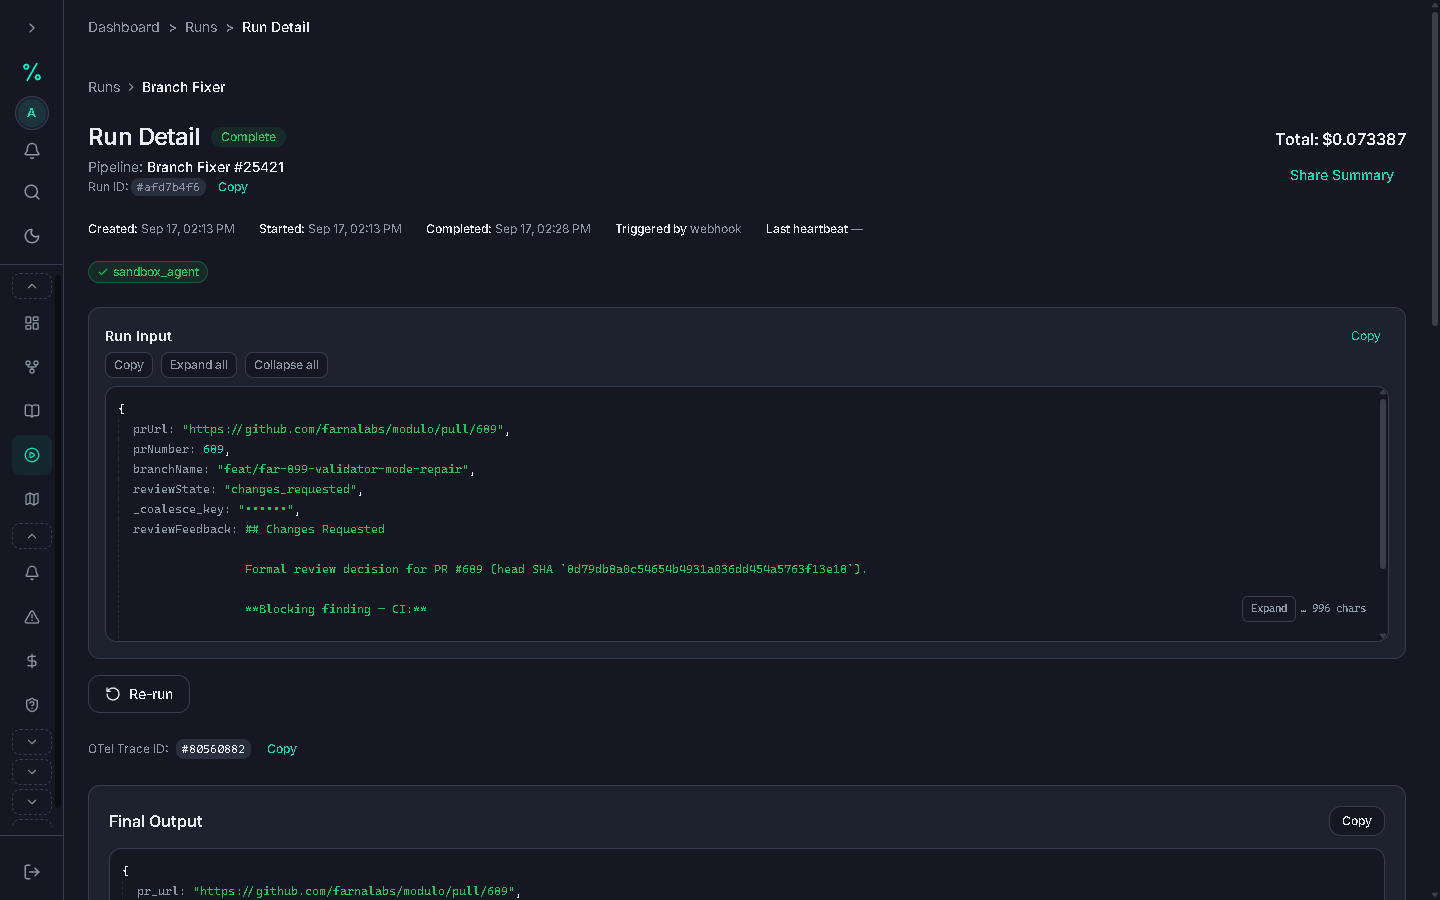The image size is (1440, 900).
Task: Open notifications bell below the avatar
Action: (x=32, y=151)
